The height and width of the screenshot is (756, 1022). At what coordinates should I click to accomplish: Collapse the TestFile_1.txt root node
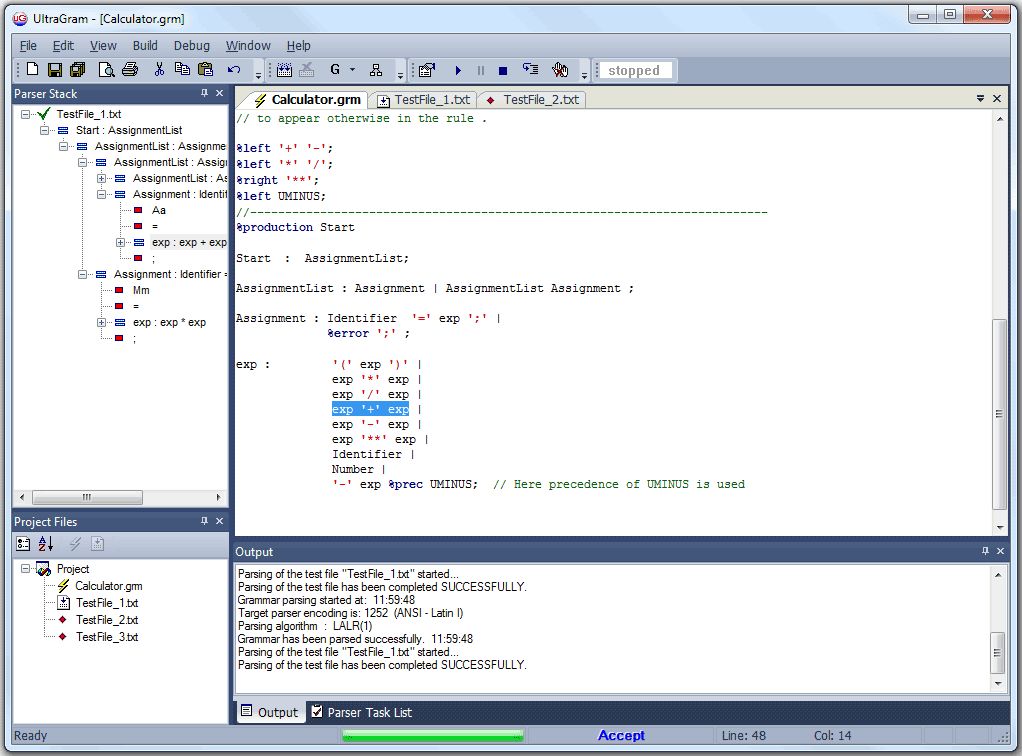(25, 114)
